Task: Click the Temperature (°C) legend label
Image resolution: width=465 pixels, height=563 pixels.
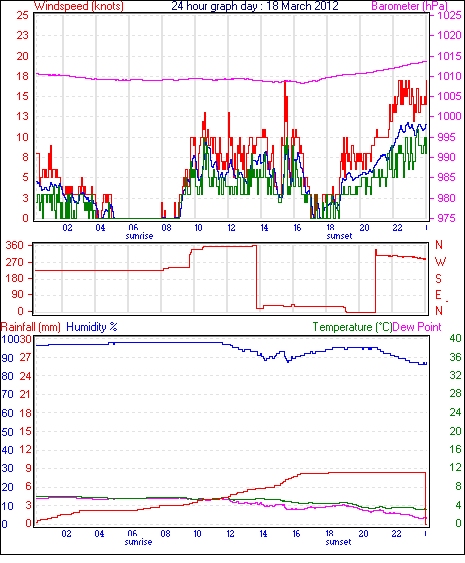Action: (x=352, y=327)
